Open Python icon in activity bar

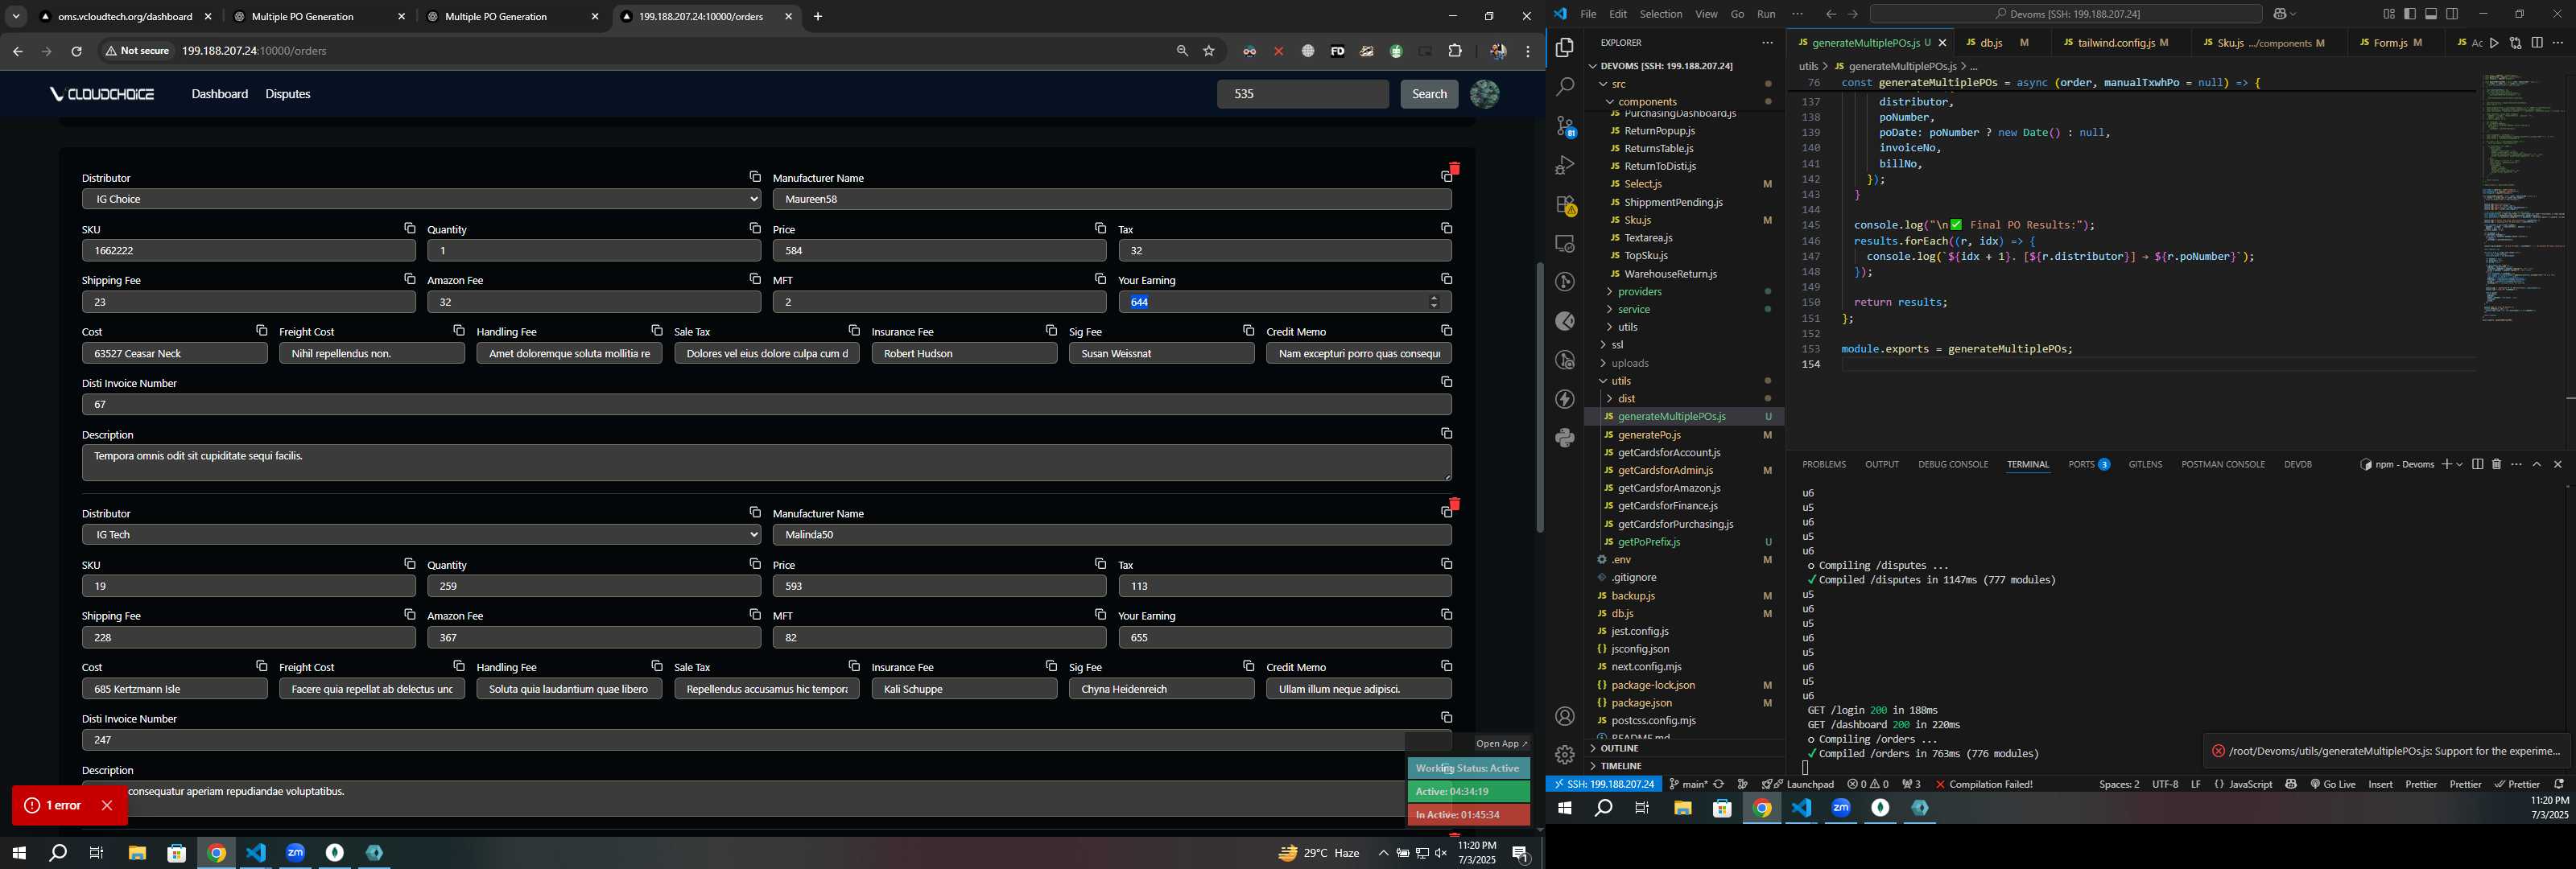pyautogui.click(x=1565, y=437)
